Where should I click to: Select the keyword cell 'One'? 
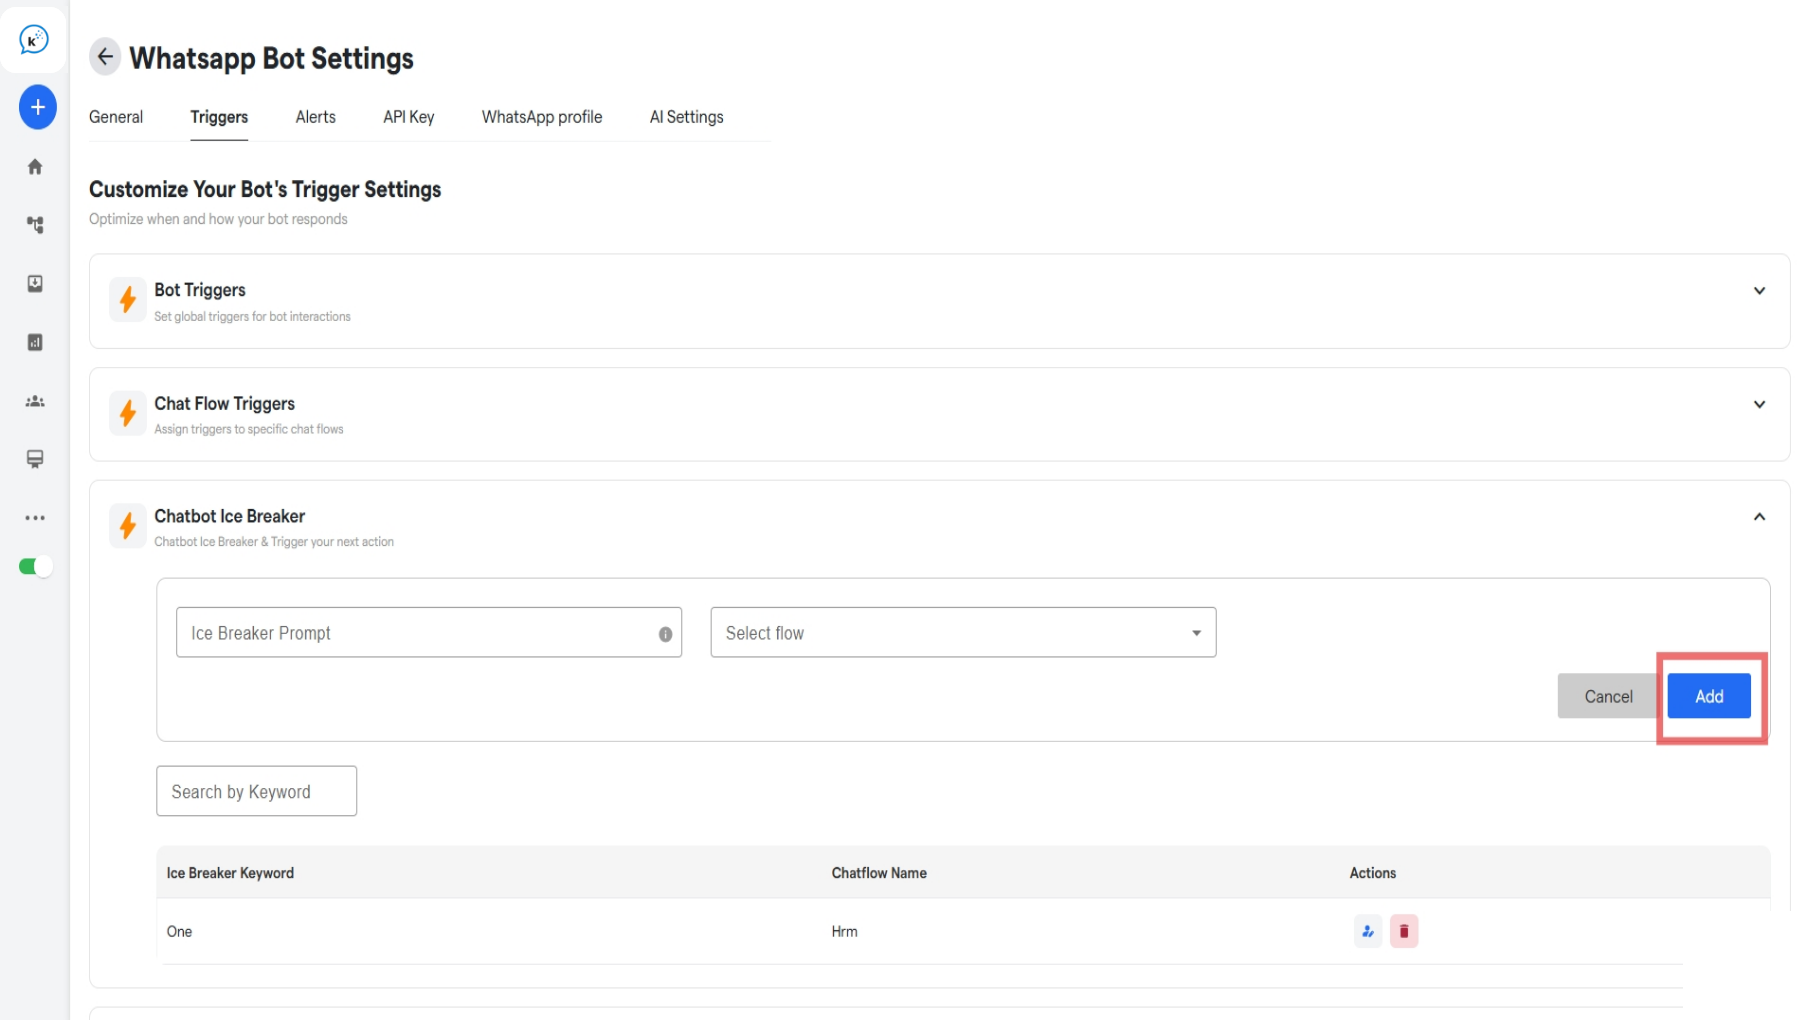[x=179, y=931]
